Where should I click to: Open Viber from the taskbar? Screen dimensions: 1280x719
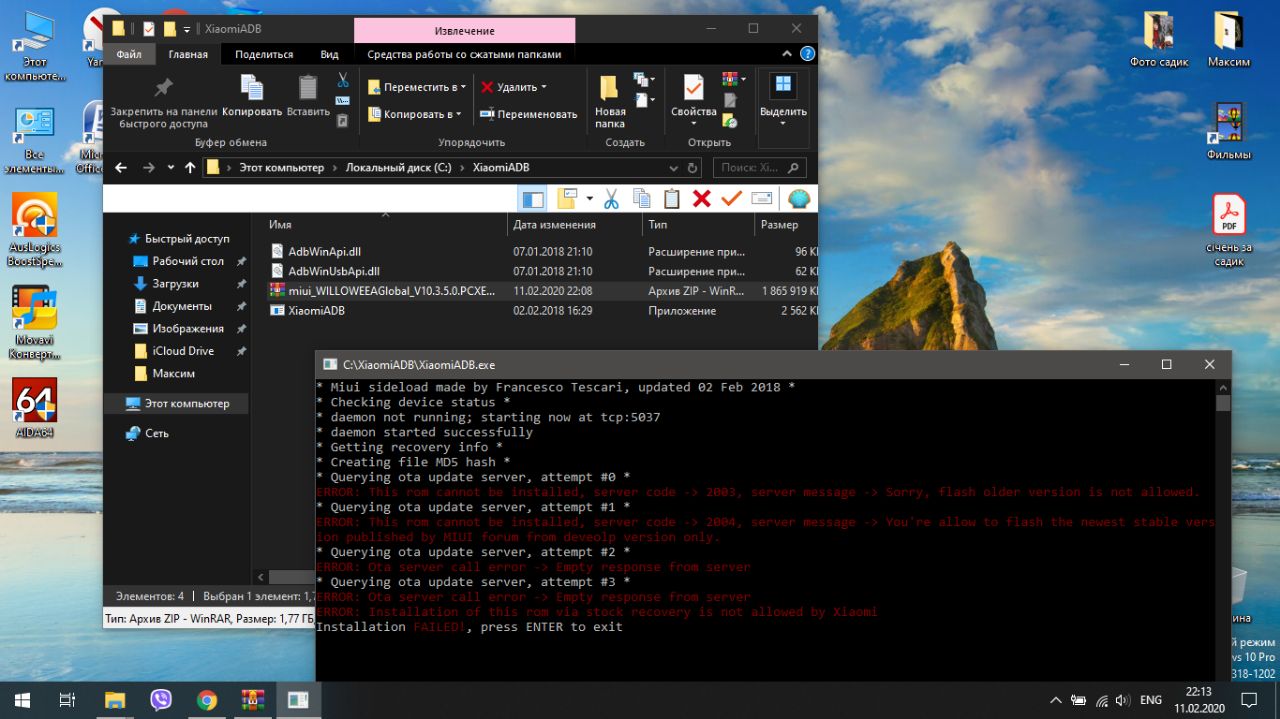point(161,700)
